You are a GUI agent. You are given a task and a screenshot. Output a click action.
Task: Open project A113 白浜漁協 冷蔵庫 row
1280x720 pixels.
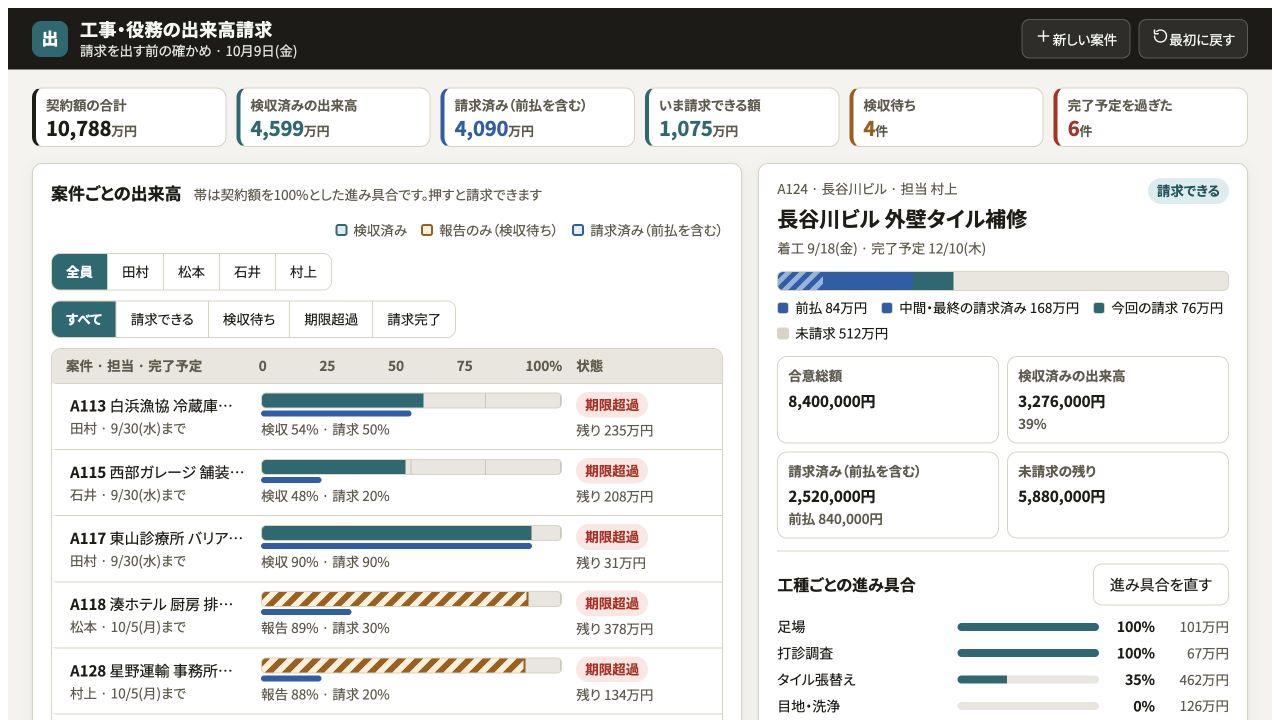[x=387, y=417]
